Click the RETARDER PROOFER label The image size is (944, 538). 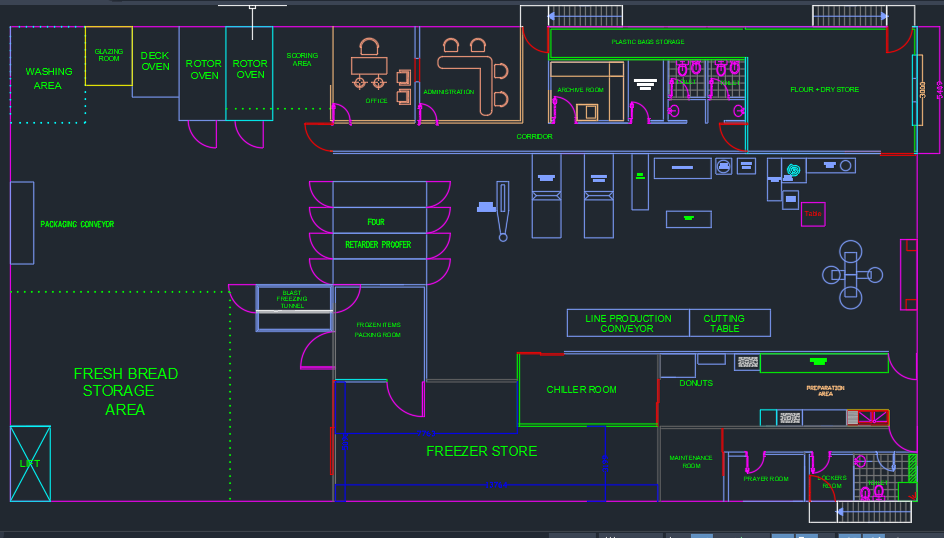(378, 245)
